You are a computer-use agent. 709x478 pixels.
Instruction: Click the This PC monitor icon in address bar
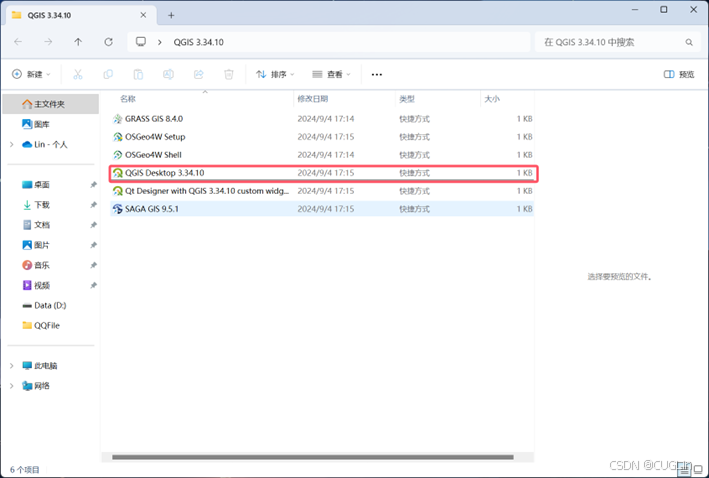(x=141, y=42)
